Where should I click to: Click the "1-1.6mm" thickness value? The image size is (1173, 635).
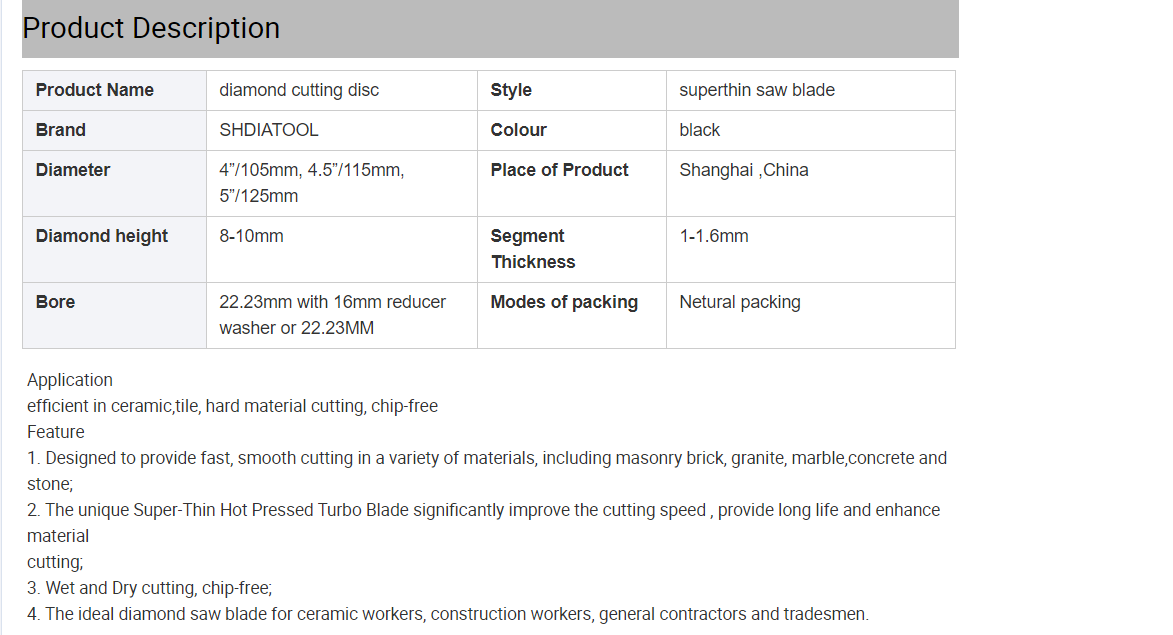click(714, 236)
